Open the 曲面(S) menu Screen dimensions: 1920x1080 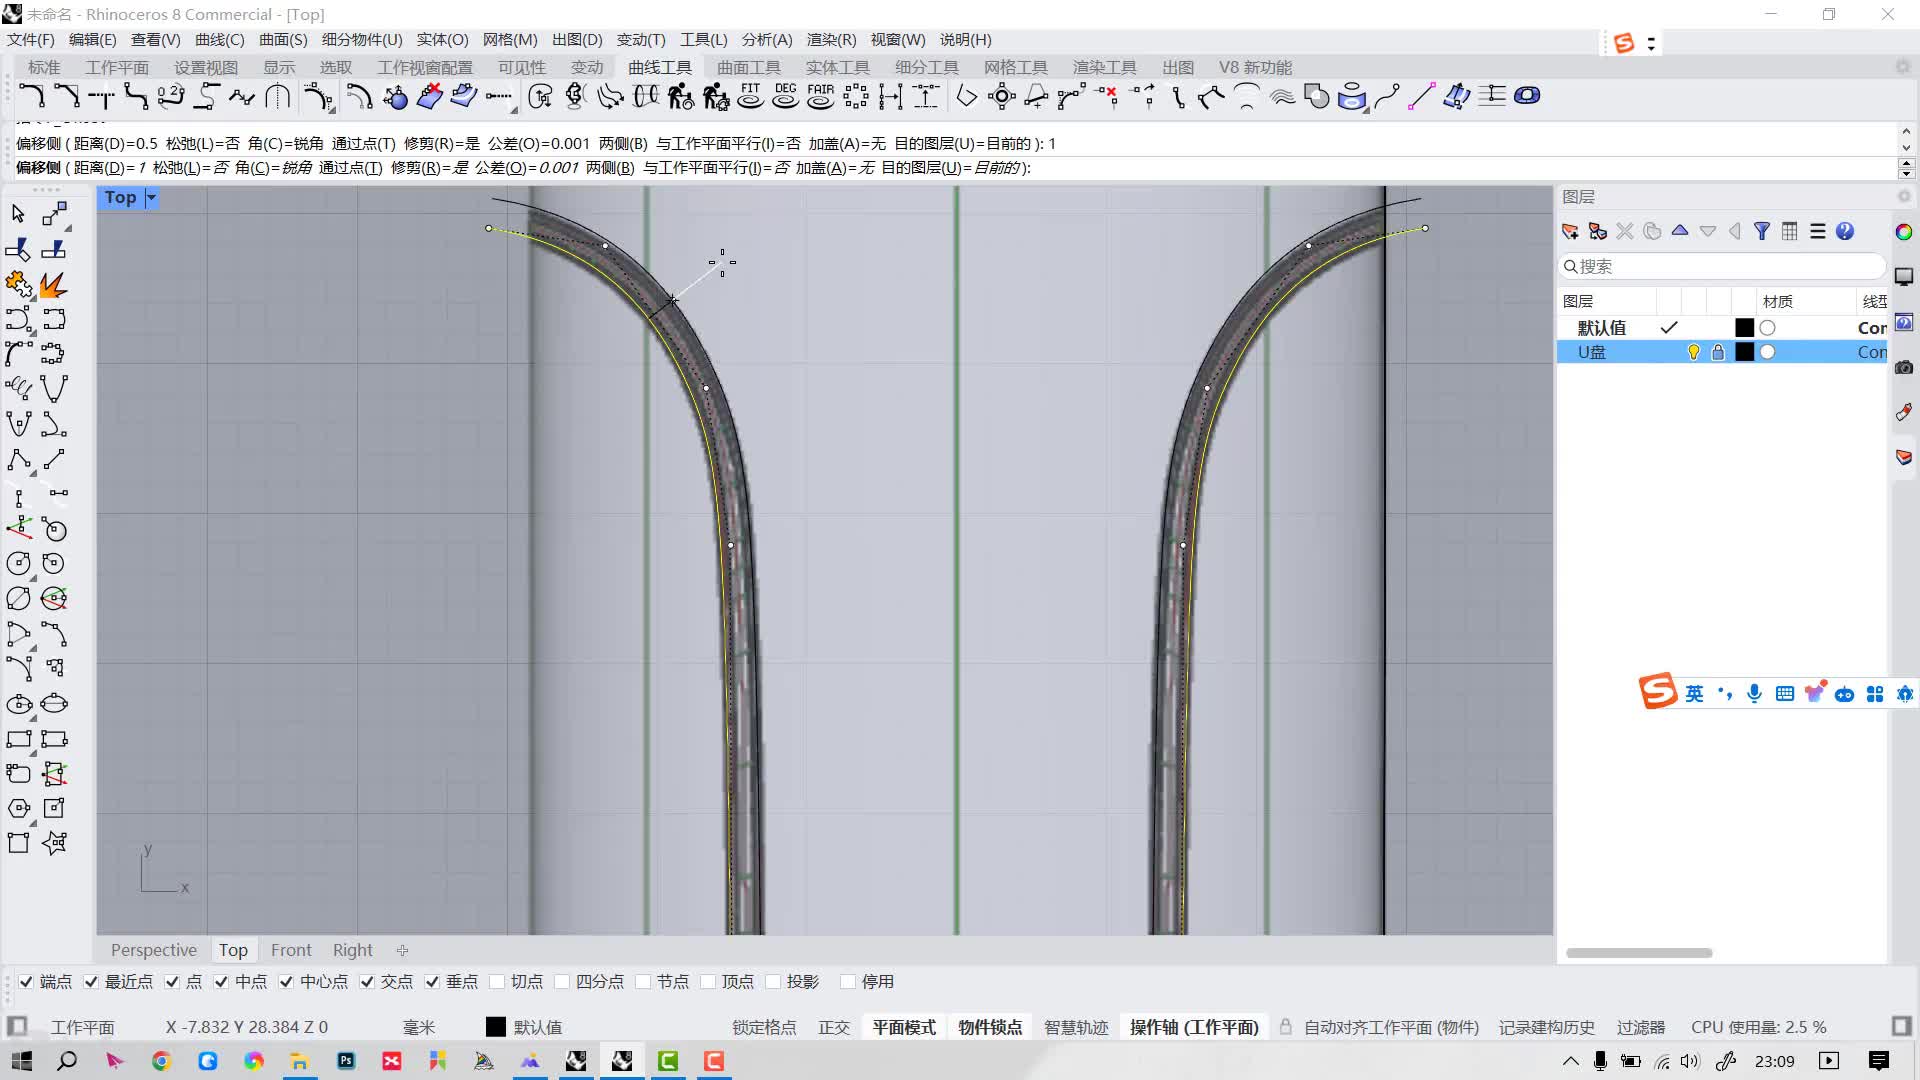(x=283, y=40)
